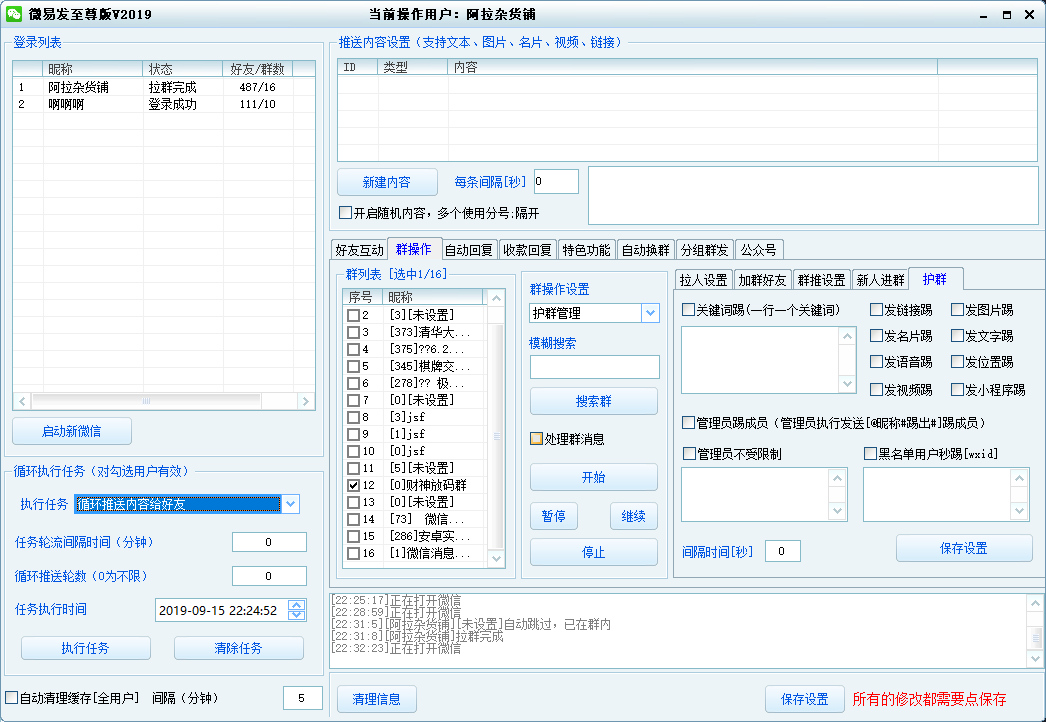This screenshot has height=722, width=1046.
Task: Click the 新建内容 button
Action: point(387,182)
